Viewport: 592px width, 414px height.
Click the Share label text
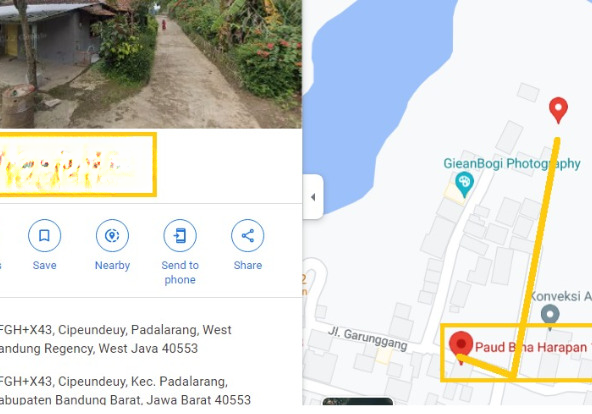(x=248, y=265)
